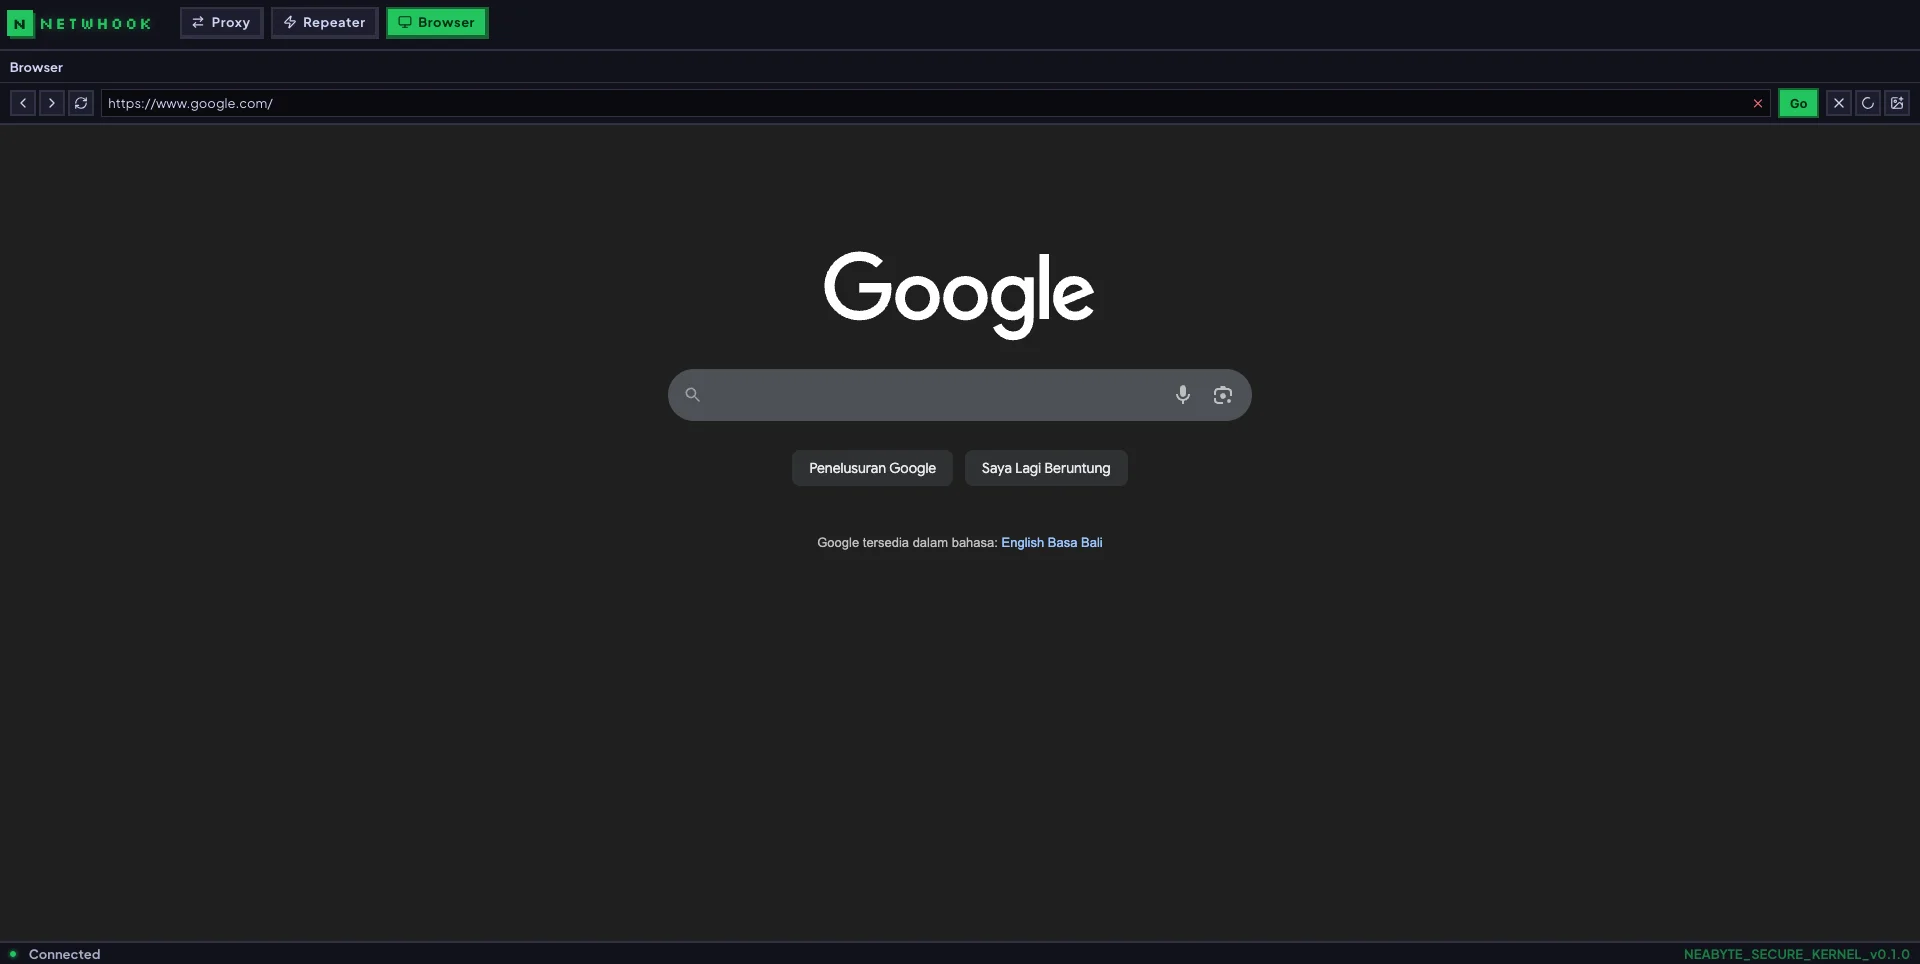Click the white X button beside Go
This screenshot has height=964, width=1920.
coord(1838,103)
